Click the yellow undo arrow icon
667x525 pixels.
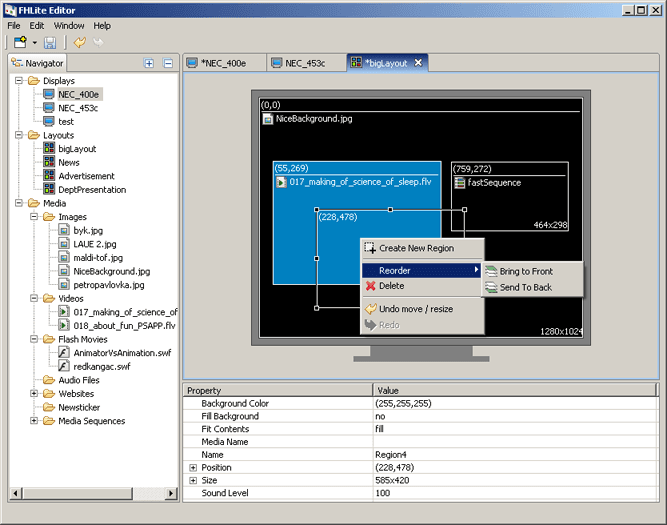point(79,43)
